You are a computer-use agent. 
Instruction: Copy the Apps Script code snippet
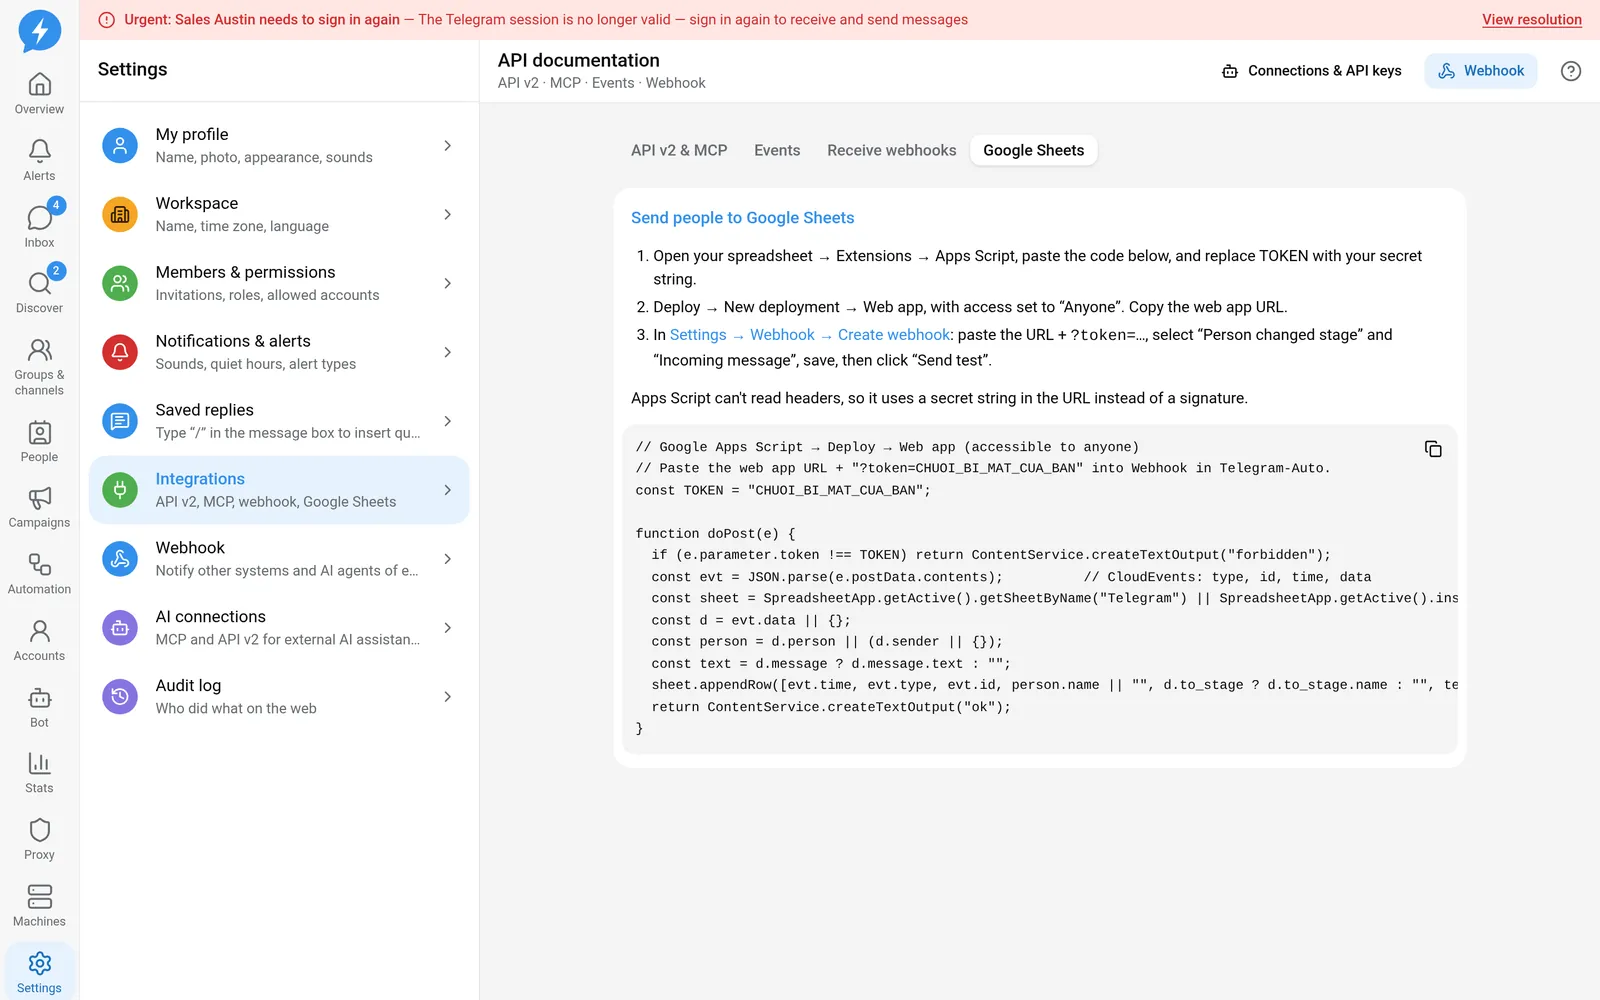point(1433,449)
